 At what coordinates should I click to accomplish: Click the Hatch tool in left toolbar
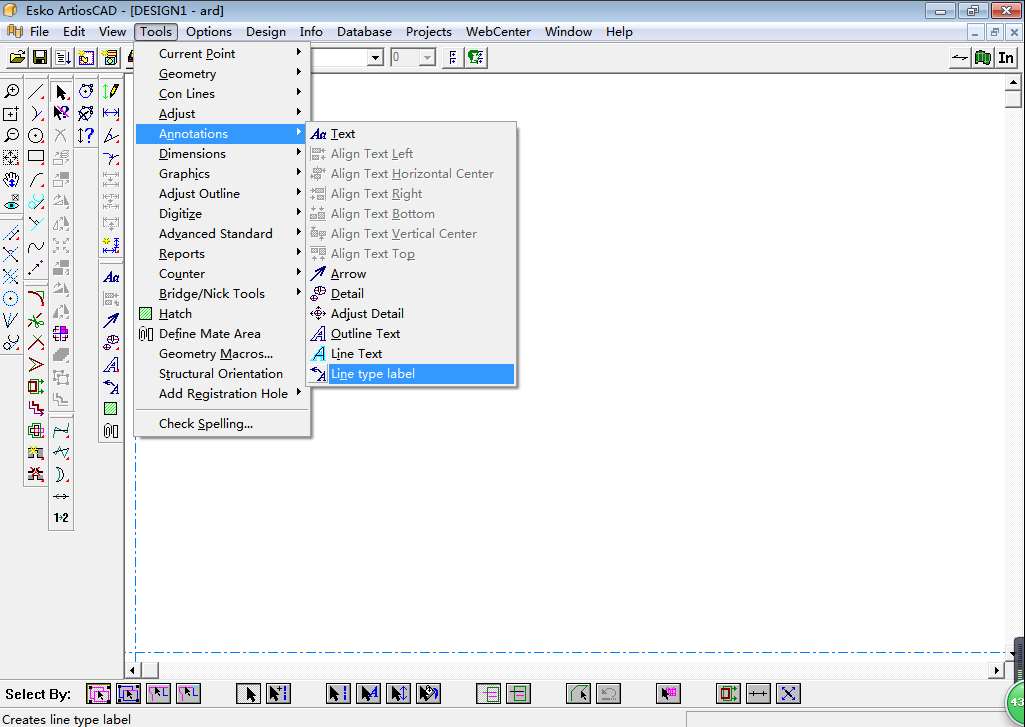[x=111, y=409]
